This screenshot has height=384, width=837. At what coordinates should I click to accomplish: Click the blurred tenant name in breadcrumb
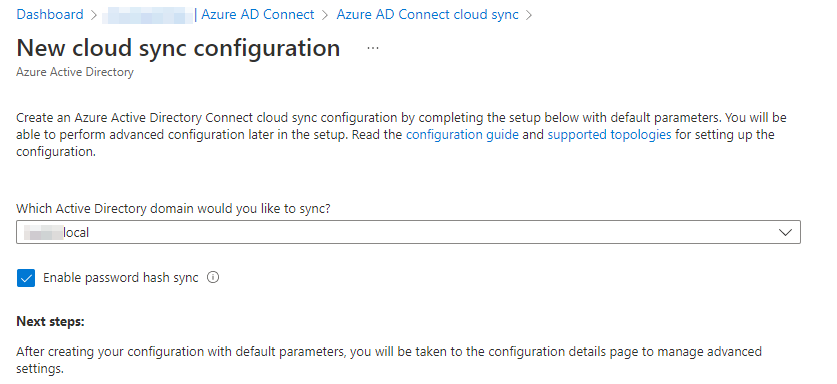point(147,15)
